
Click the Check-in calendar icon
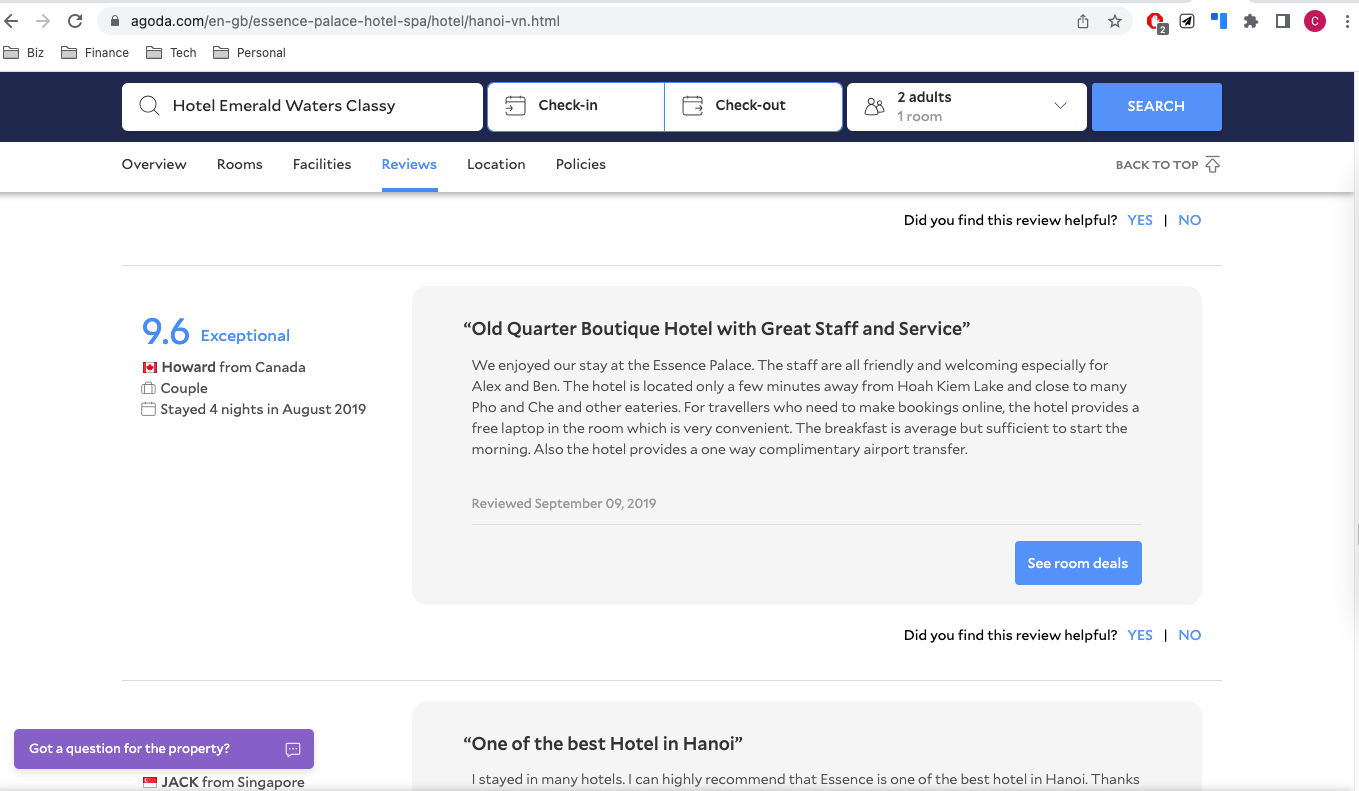[x=515, y=105]
